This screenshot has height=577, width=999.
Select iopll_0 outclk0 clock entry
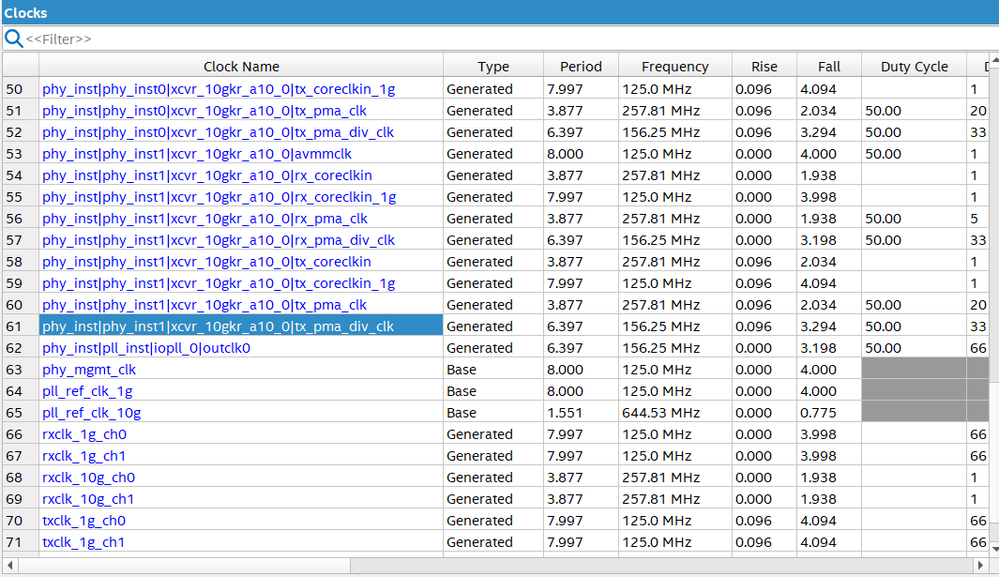(x=146, y=348)
